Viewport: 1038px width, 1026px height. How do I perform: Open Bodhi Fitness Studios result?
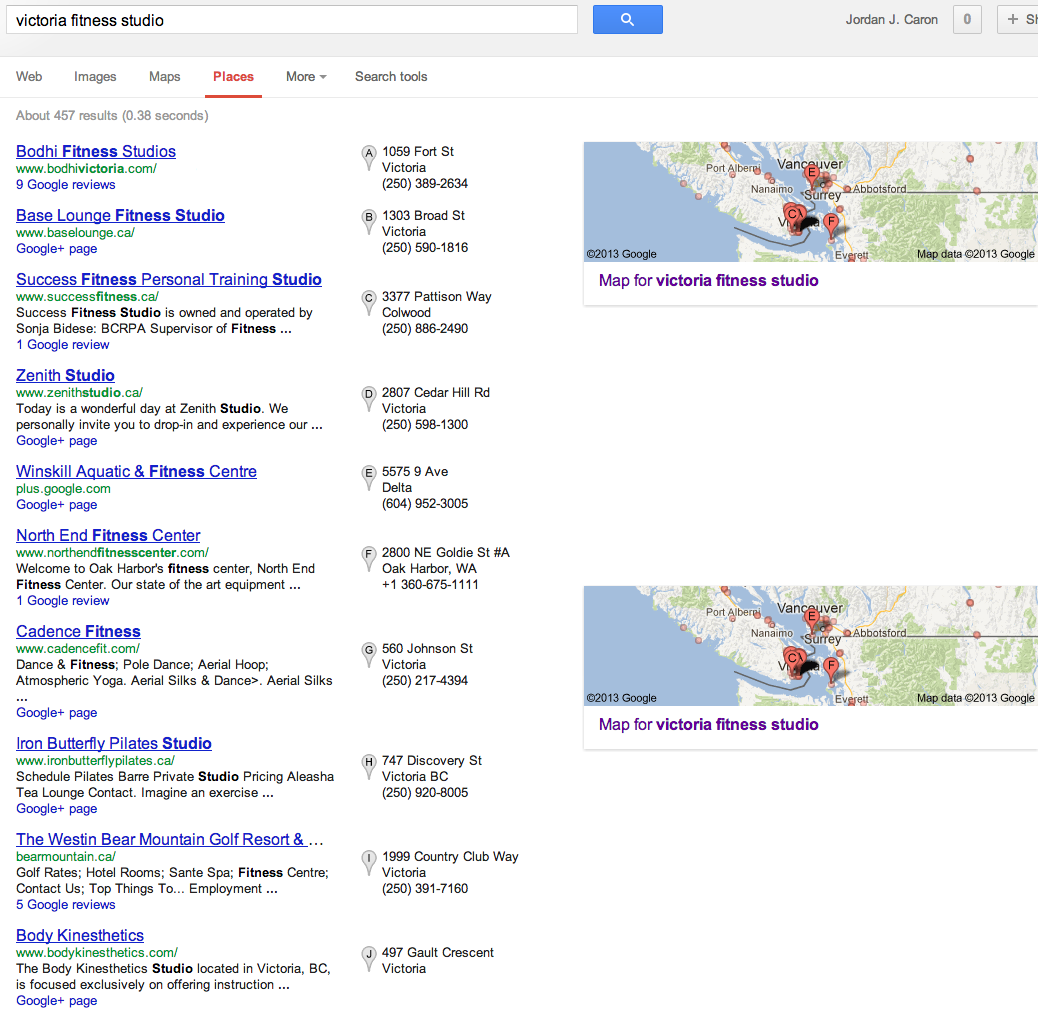pyautogui.click(x=96, y=152)
